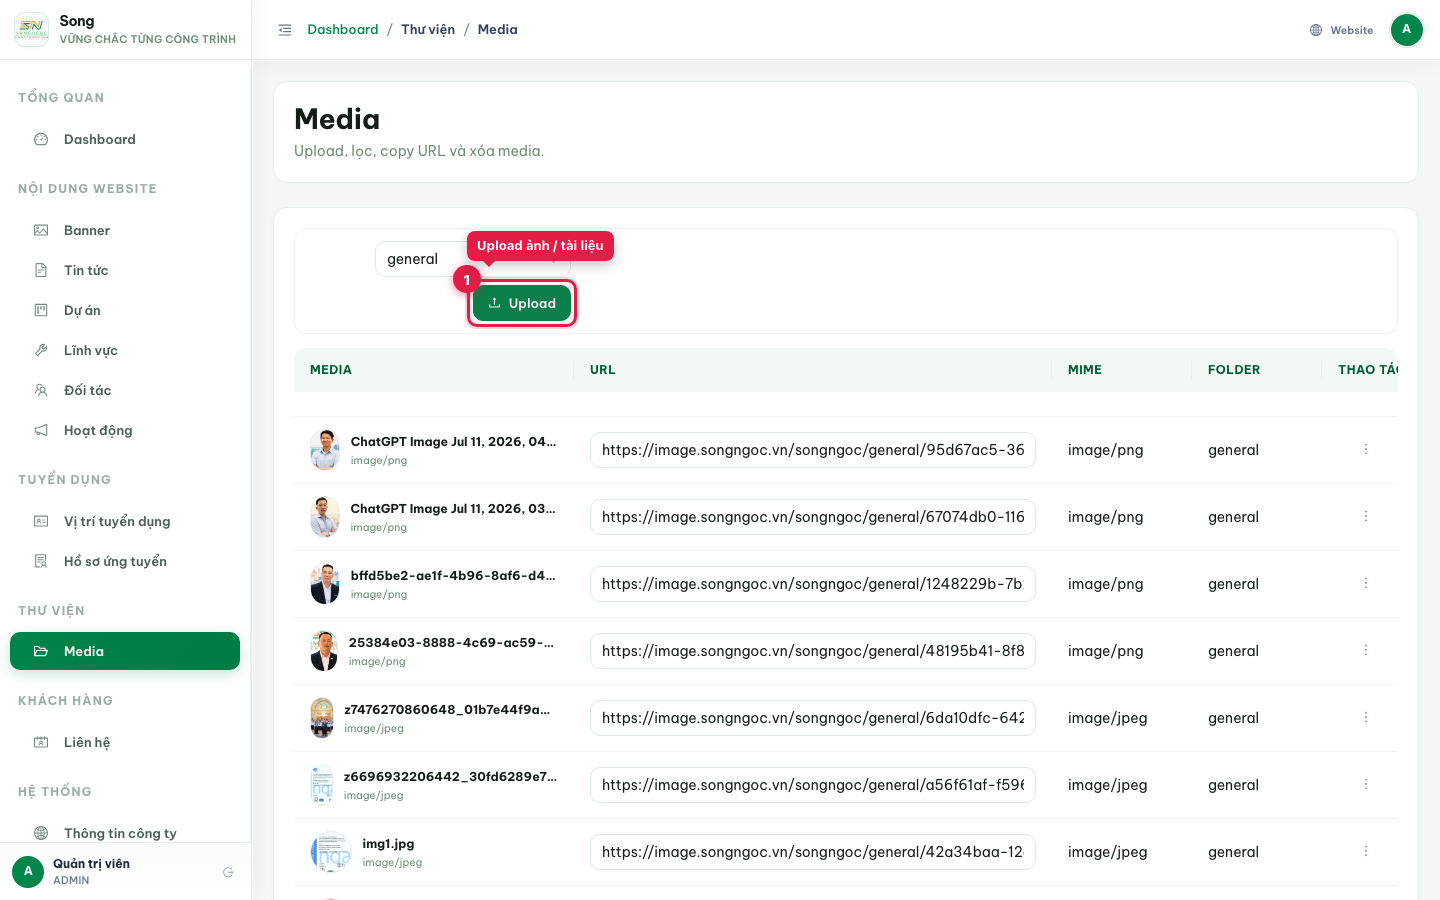Follow the Dashboard breadcrumb link
The image size is (1440, 900).
[x=343, y=29]
